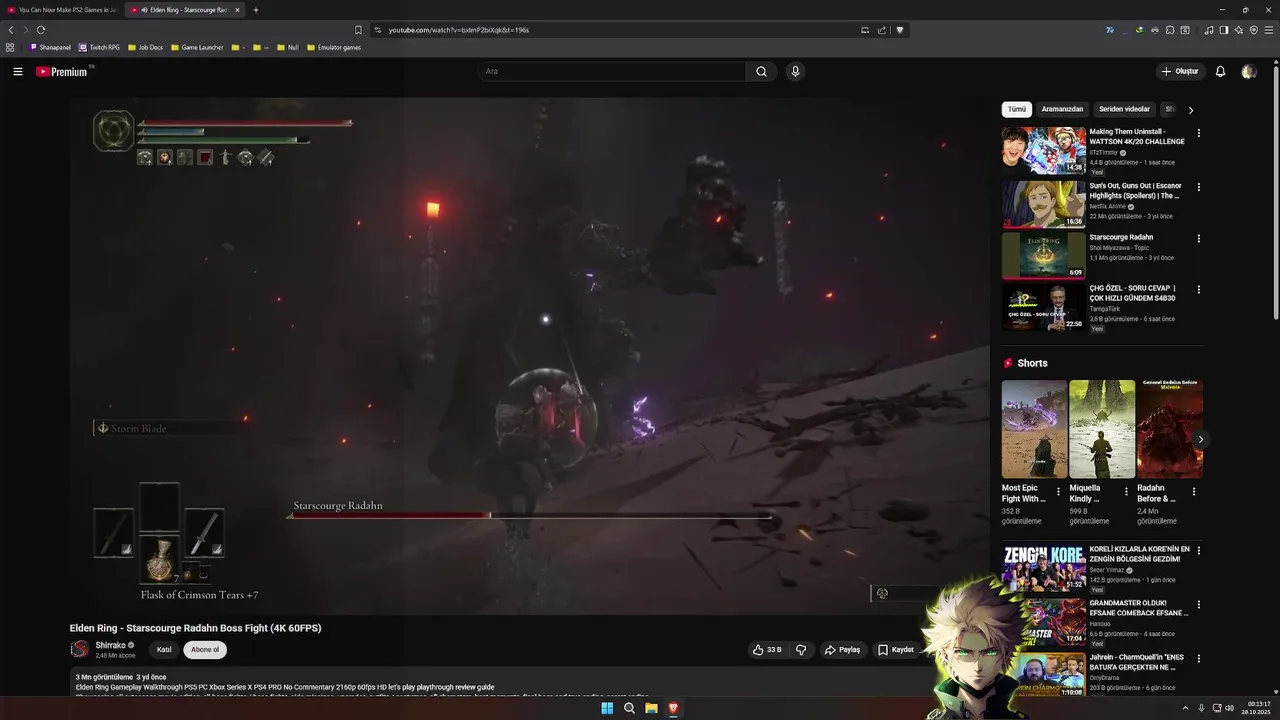Show more filter chips with right chevron
Image resolution: width=1280 pixels, height=720 pixels.
click(x=1190, y=110)
